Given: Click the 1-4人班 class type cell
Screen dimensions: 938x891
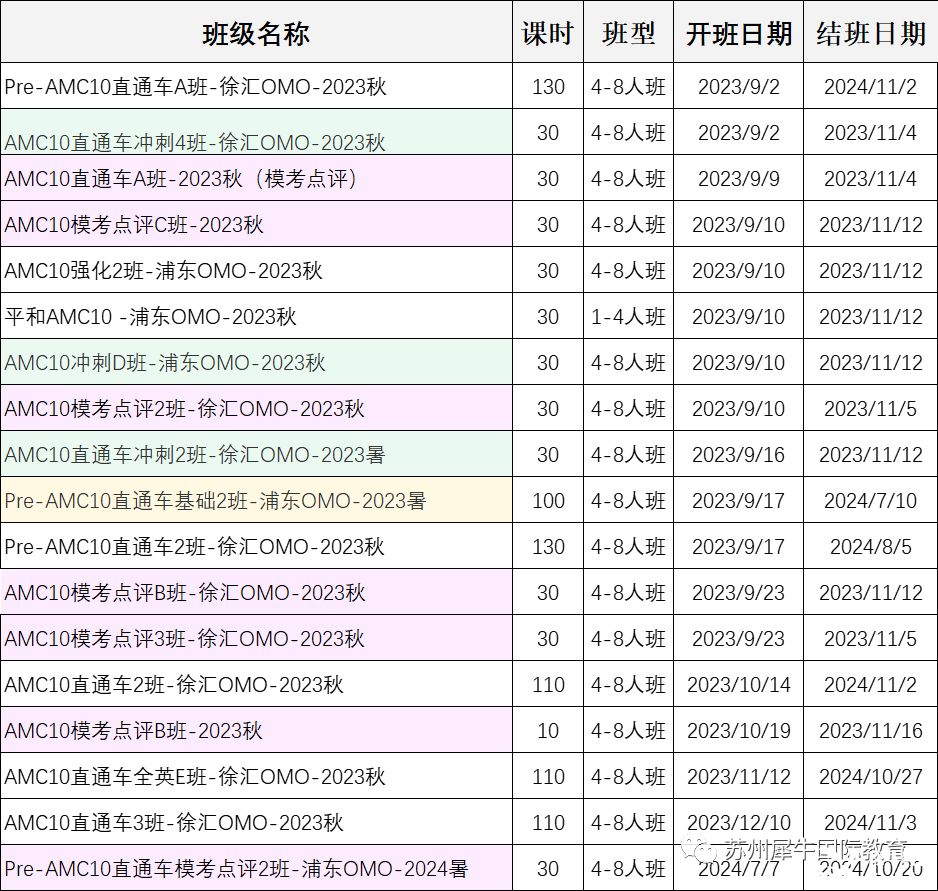Looking at the screenshot, I should click(628, 317).
